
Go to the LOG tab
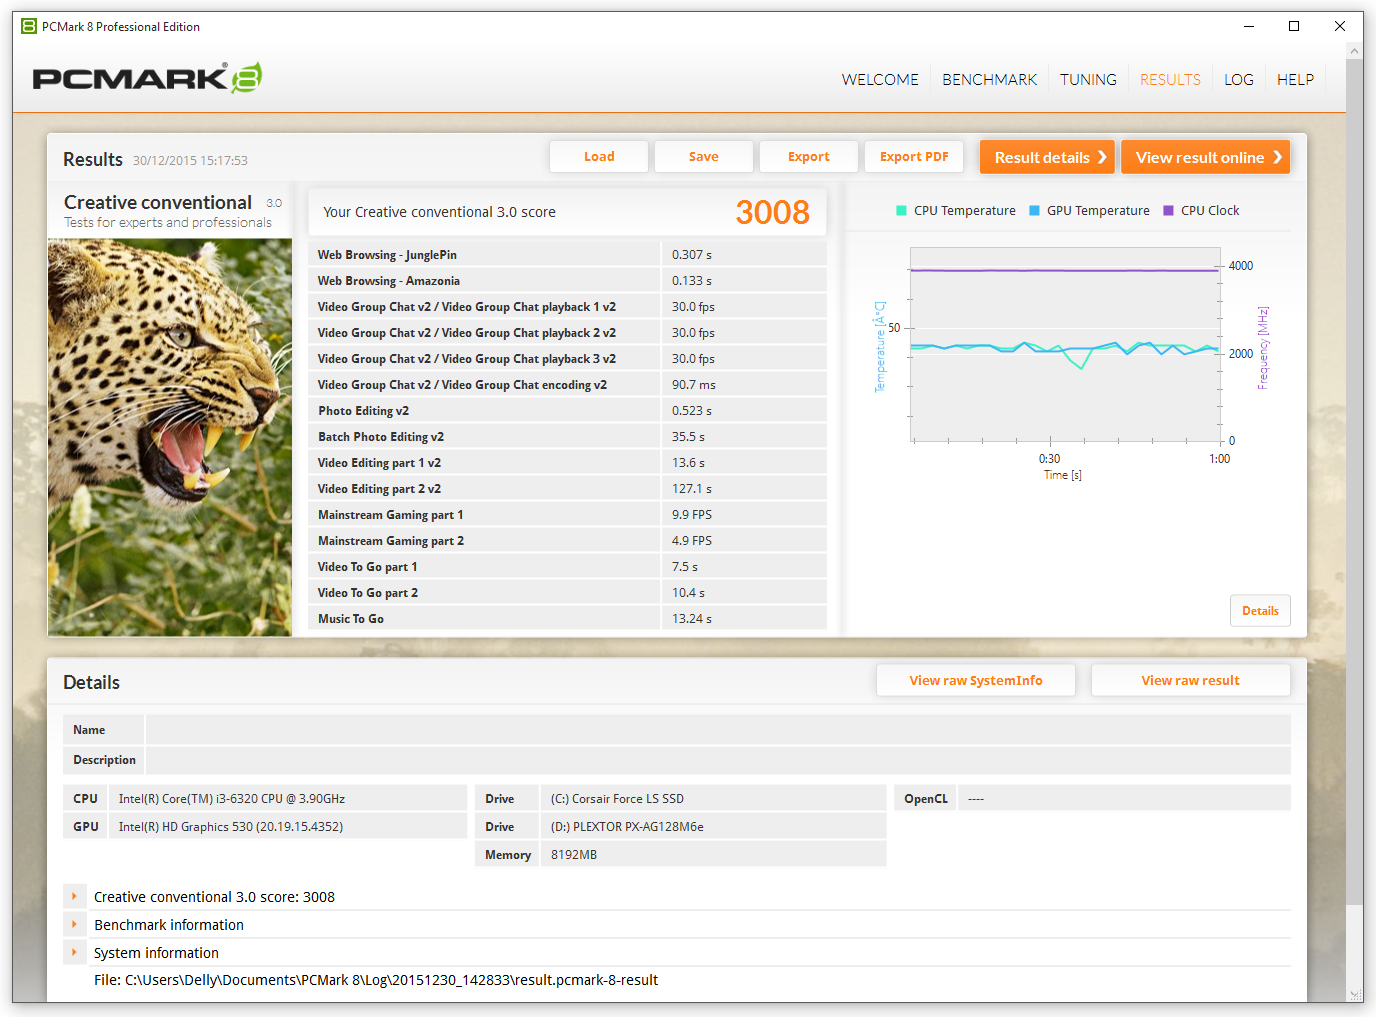1238,80
